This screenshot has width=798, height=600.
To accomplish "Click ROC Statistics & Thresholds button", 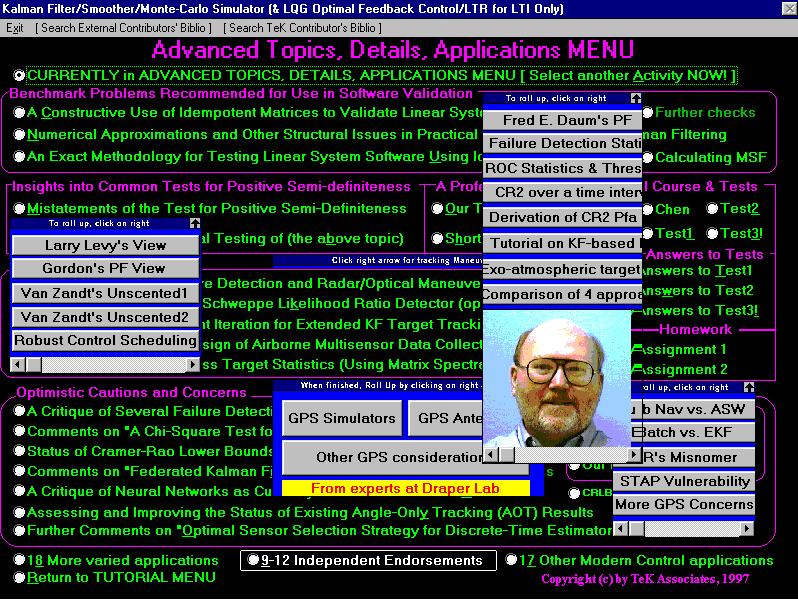I will click(x=562, y=168).
